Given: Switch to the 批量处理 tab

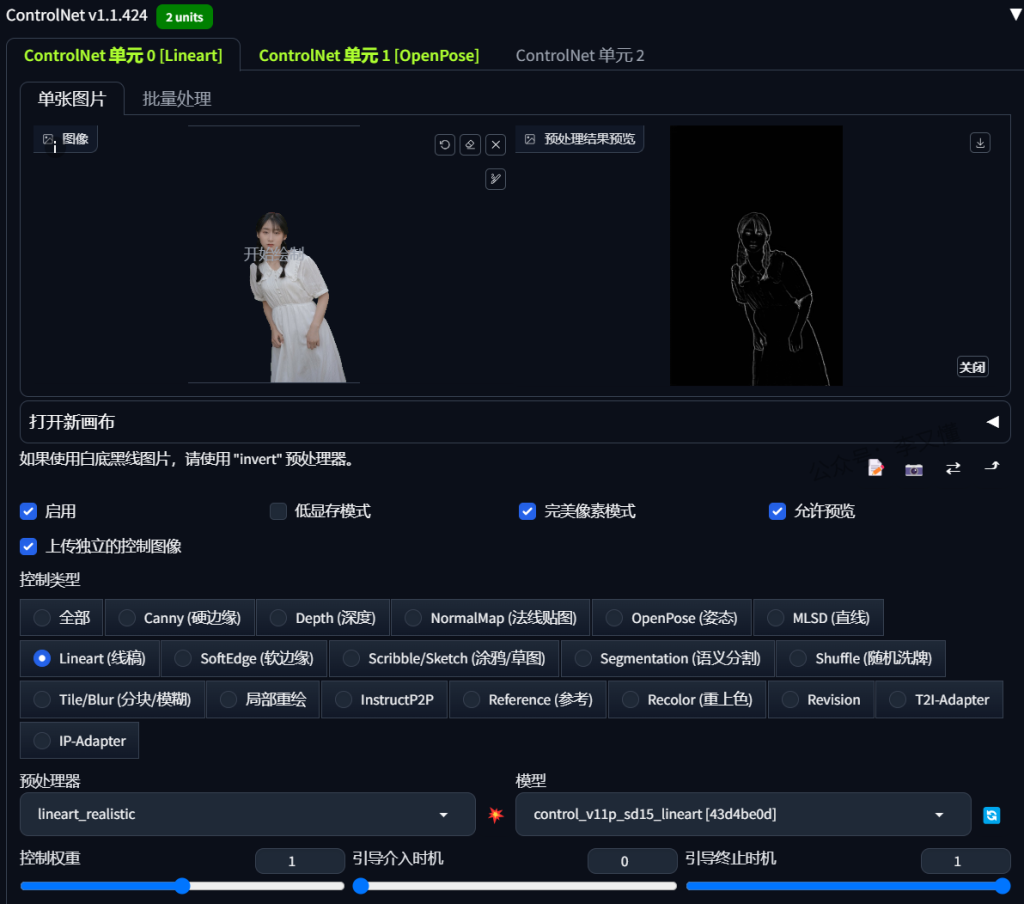Looking at the screenshot, I should [x=177, y=99].
